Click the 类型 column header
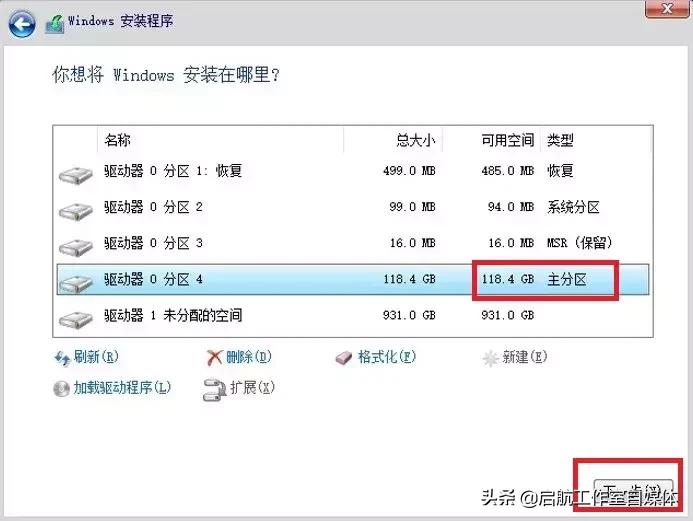The image size is (693, 521). pyautogui.click(x=560, y=141)
